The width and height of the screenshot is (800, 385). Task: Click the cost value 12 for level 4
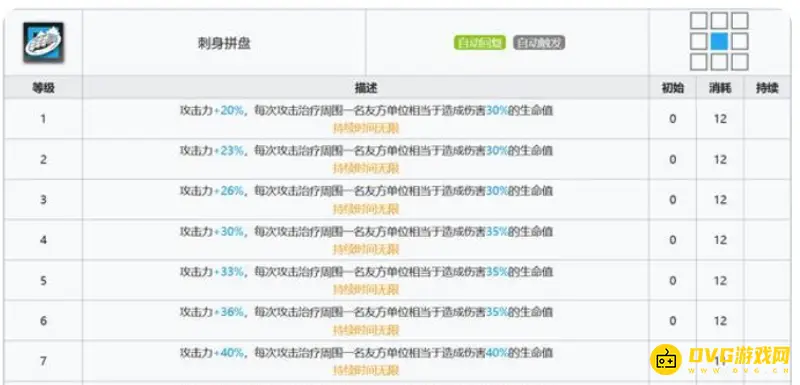(x=720, y=240)
